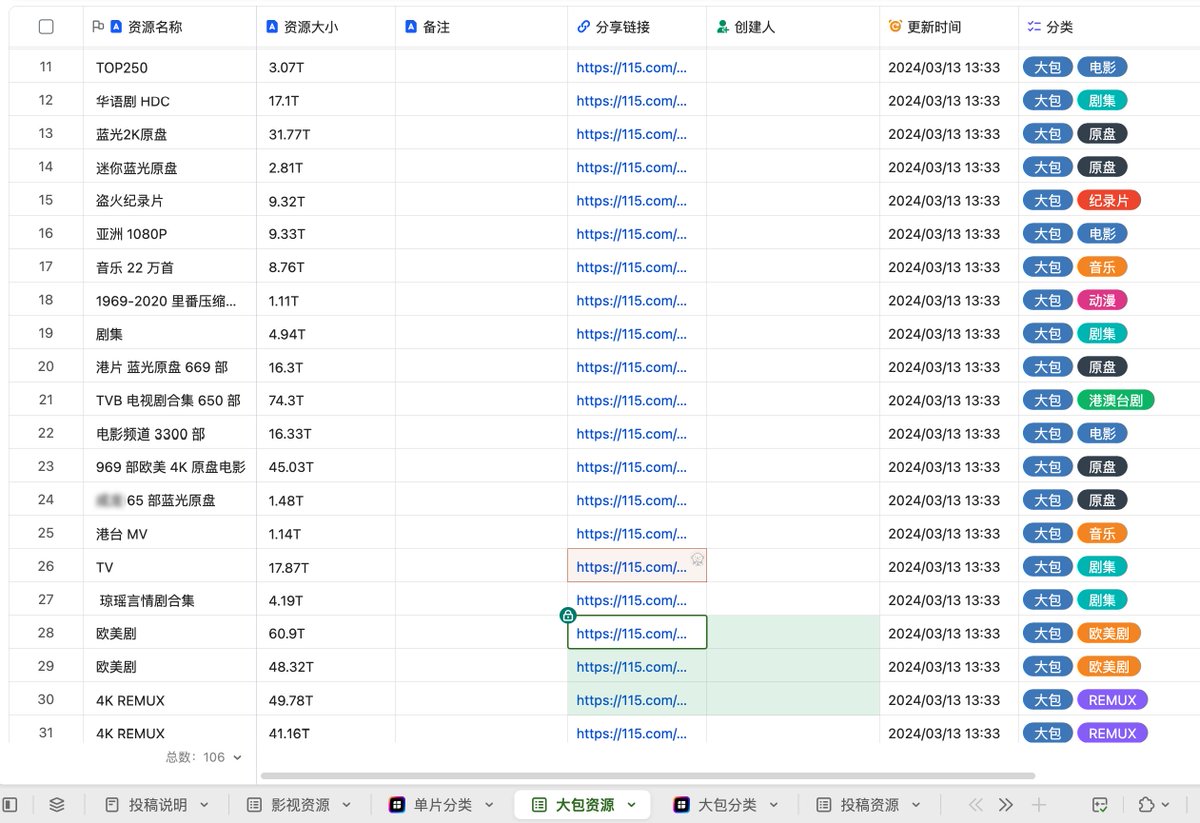The width and height of the screenshot is (1200, 823).
Task: Click the person icon on the 创建人 column header
Action: tap(722, 27)
